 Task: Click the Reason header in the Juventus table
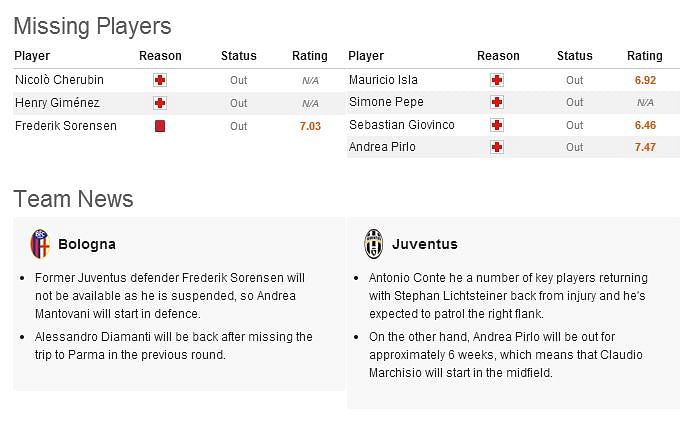click(x=498, y=56)
